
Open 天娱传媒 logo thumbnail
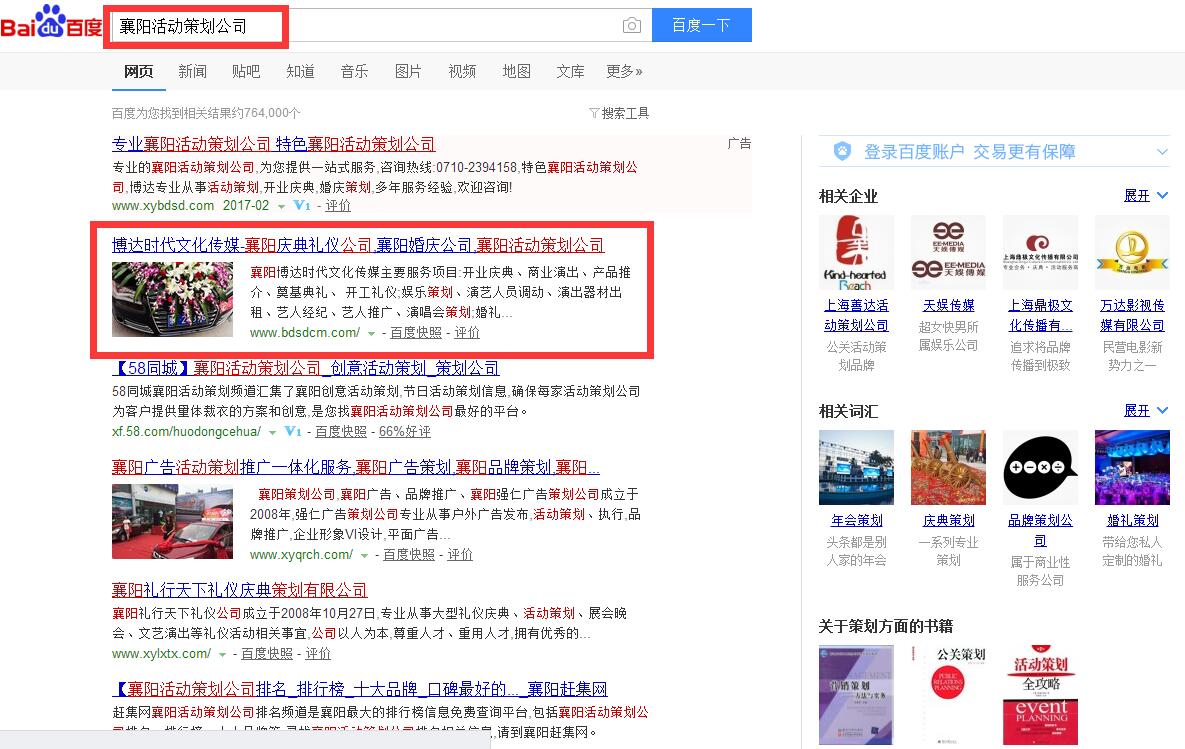[948, 252]
